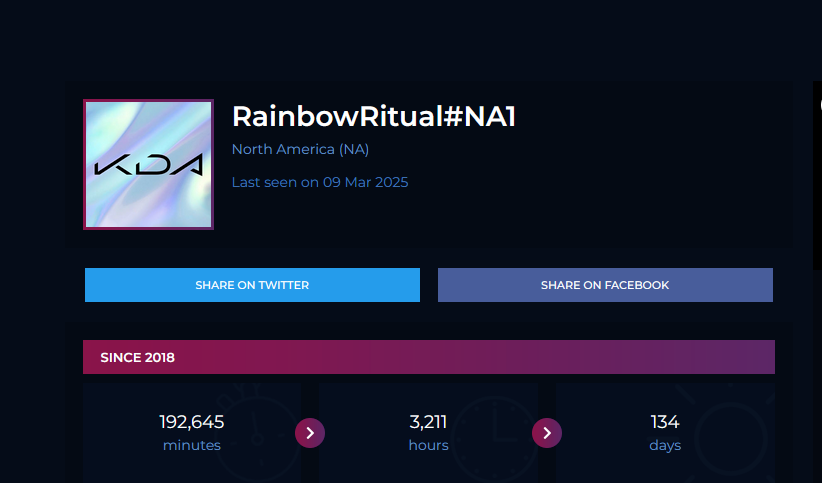Select the North America (NA) region link

point(300,149)
